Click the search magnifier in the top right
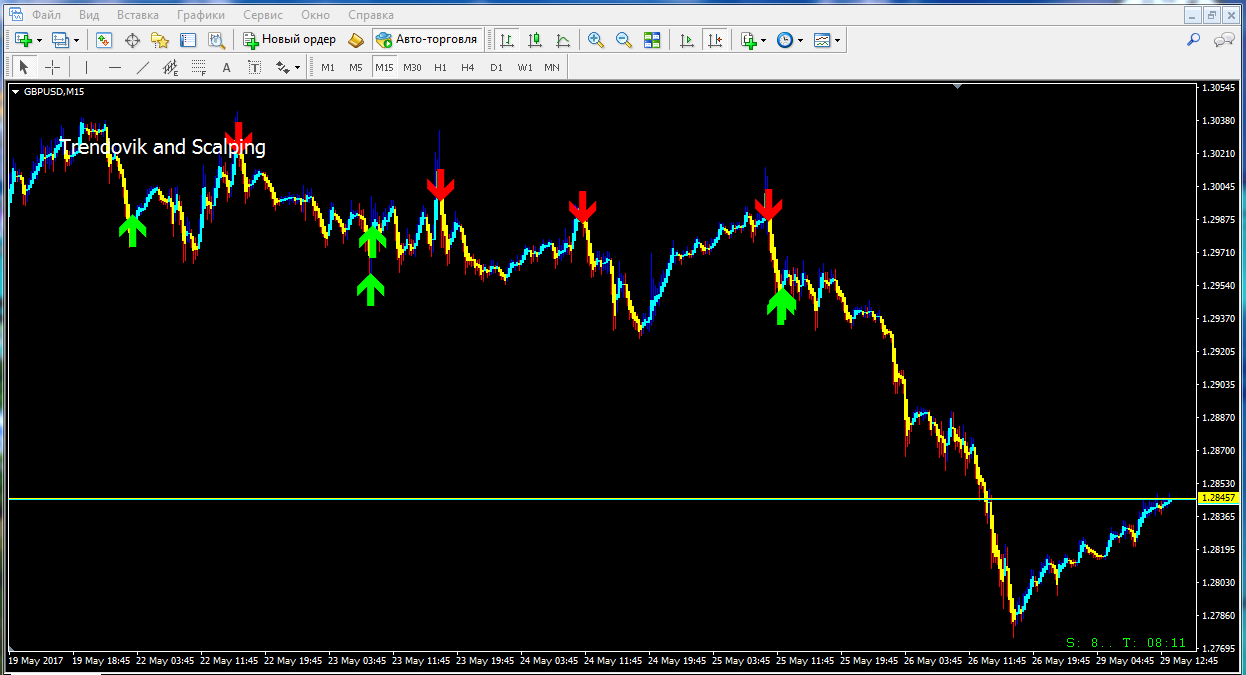Viewport: 1246px width, 675px height. click(1193, 40)
